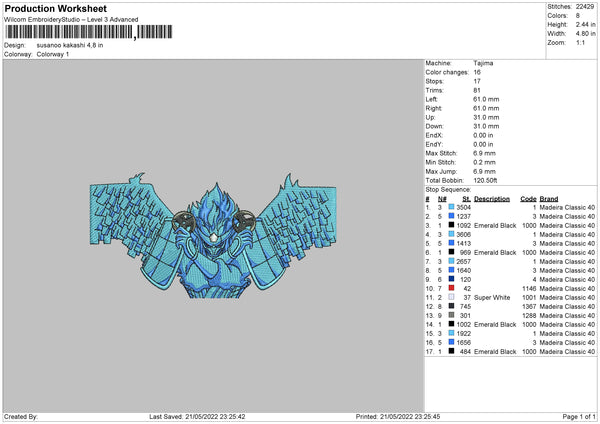
Task: Click the dark navy swatch in stop row 9
Action: pyautogui.click(x=452, y=279)
